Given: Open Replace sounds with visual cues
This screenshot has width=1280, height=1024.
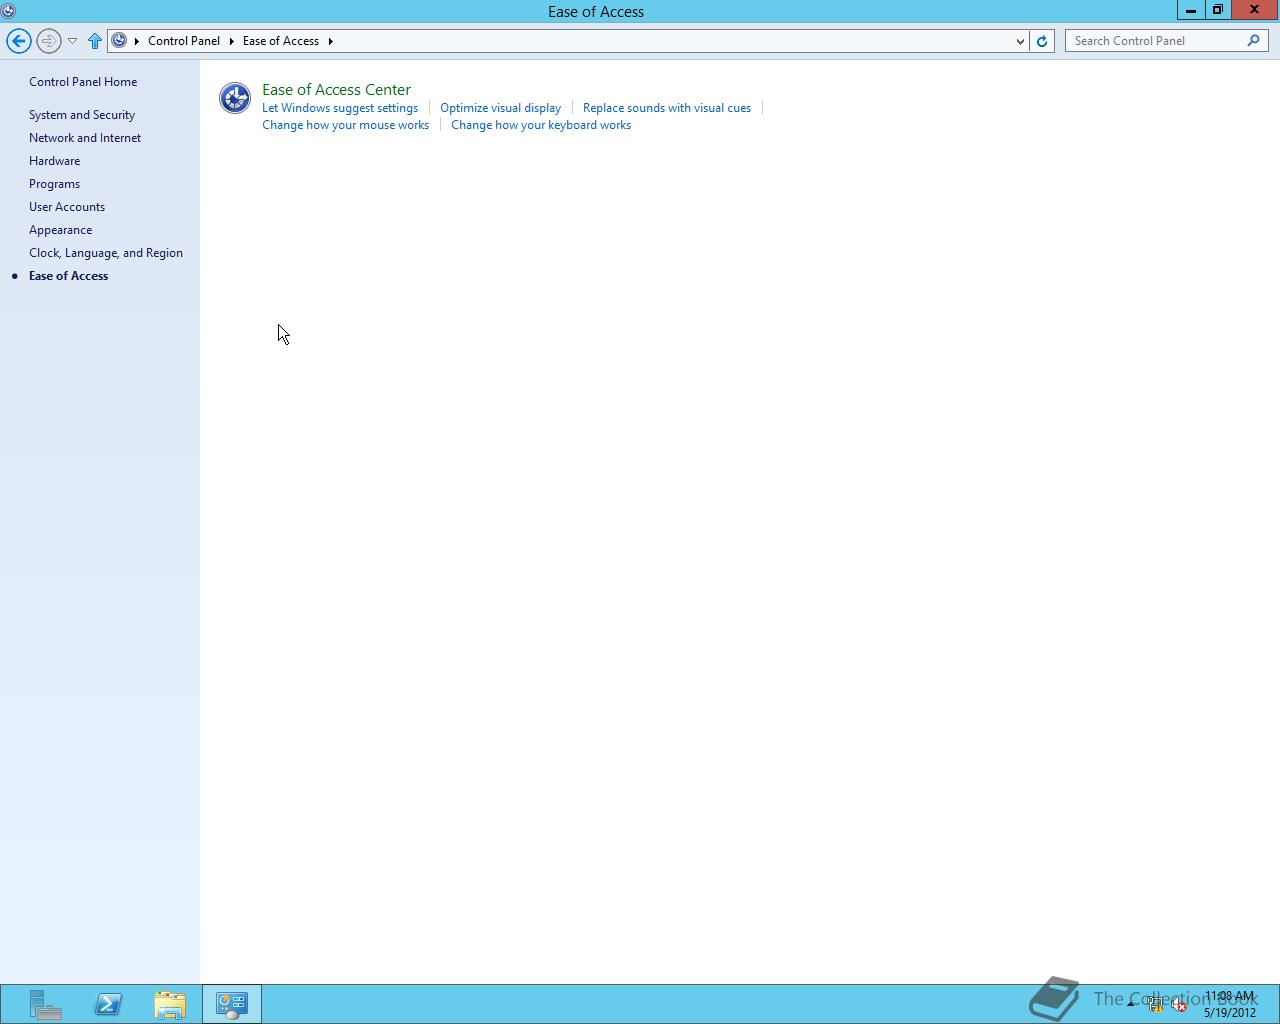Looking at the screenshot, I should coord(667,108).
